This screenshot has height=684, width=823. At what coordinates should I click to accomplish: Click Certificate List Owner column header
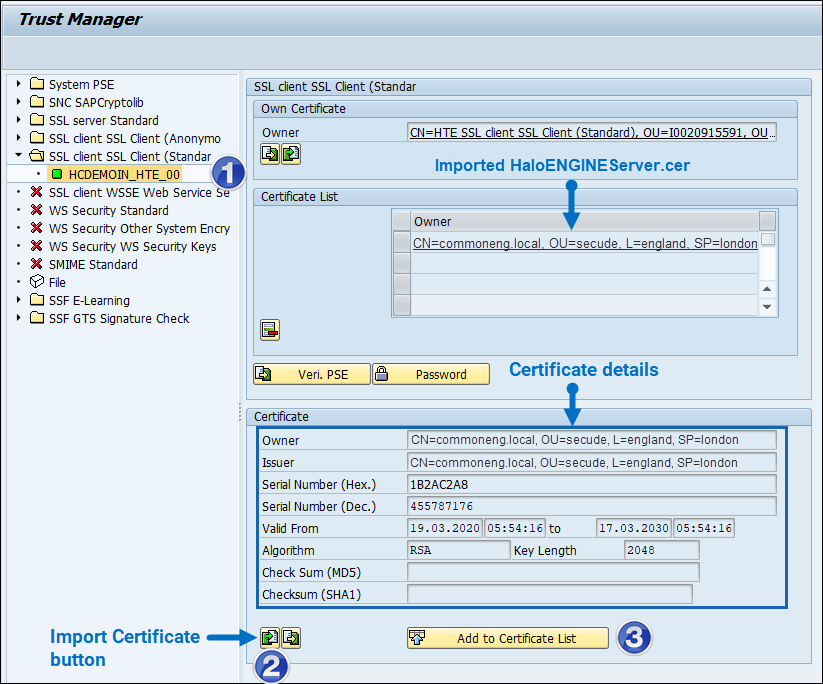[585, 221]
